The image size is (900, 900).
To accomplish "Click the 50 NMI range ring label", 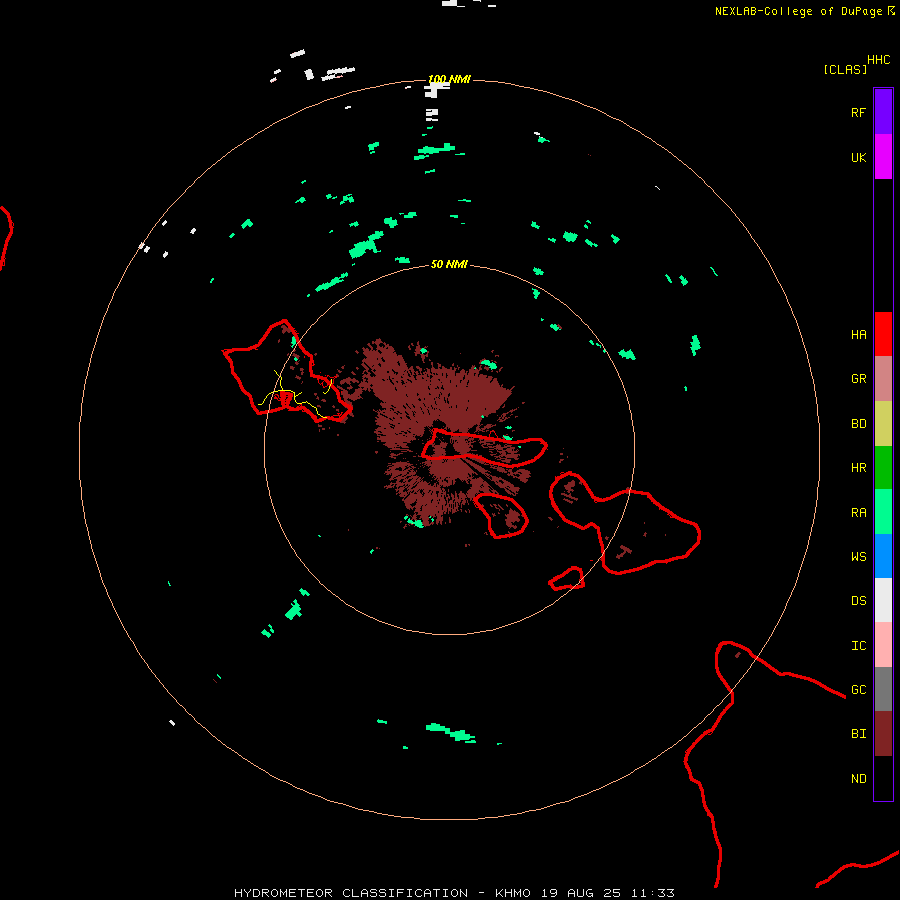I will 449,264.
